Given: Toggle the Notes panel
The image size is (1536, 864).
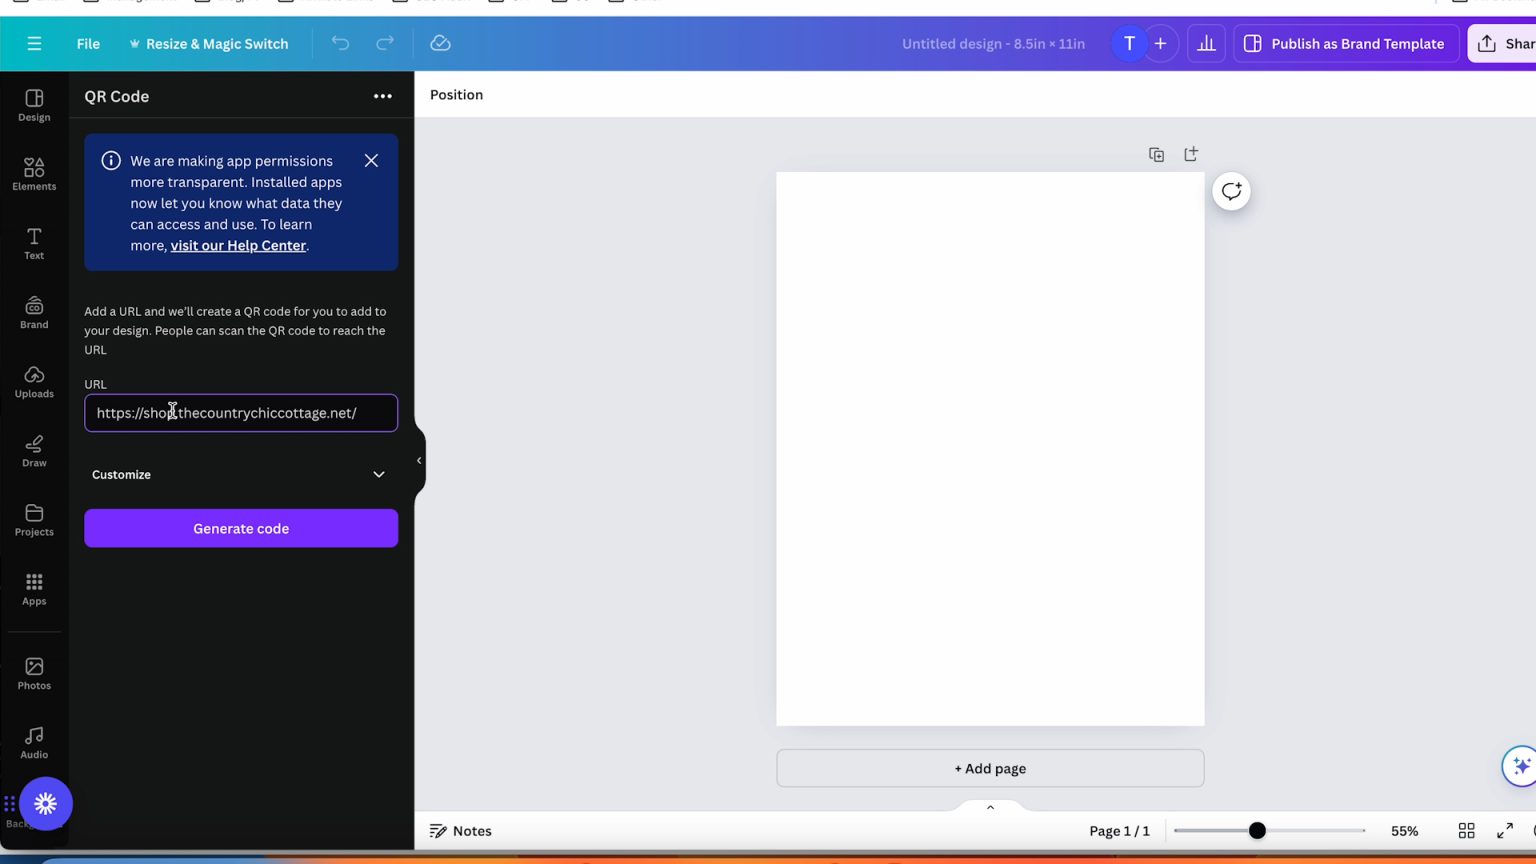Looking at the screenshot, I should [460, 831].
